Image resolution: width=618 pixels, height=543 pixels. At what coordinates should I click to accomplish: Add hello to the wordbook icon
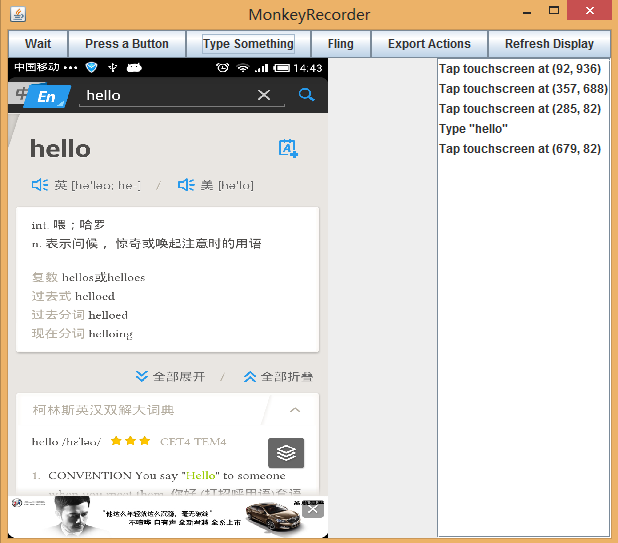[288, 148]
